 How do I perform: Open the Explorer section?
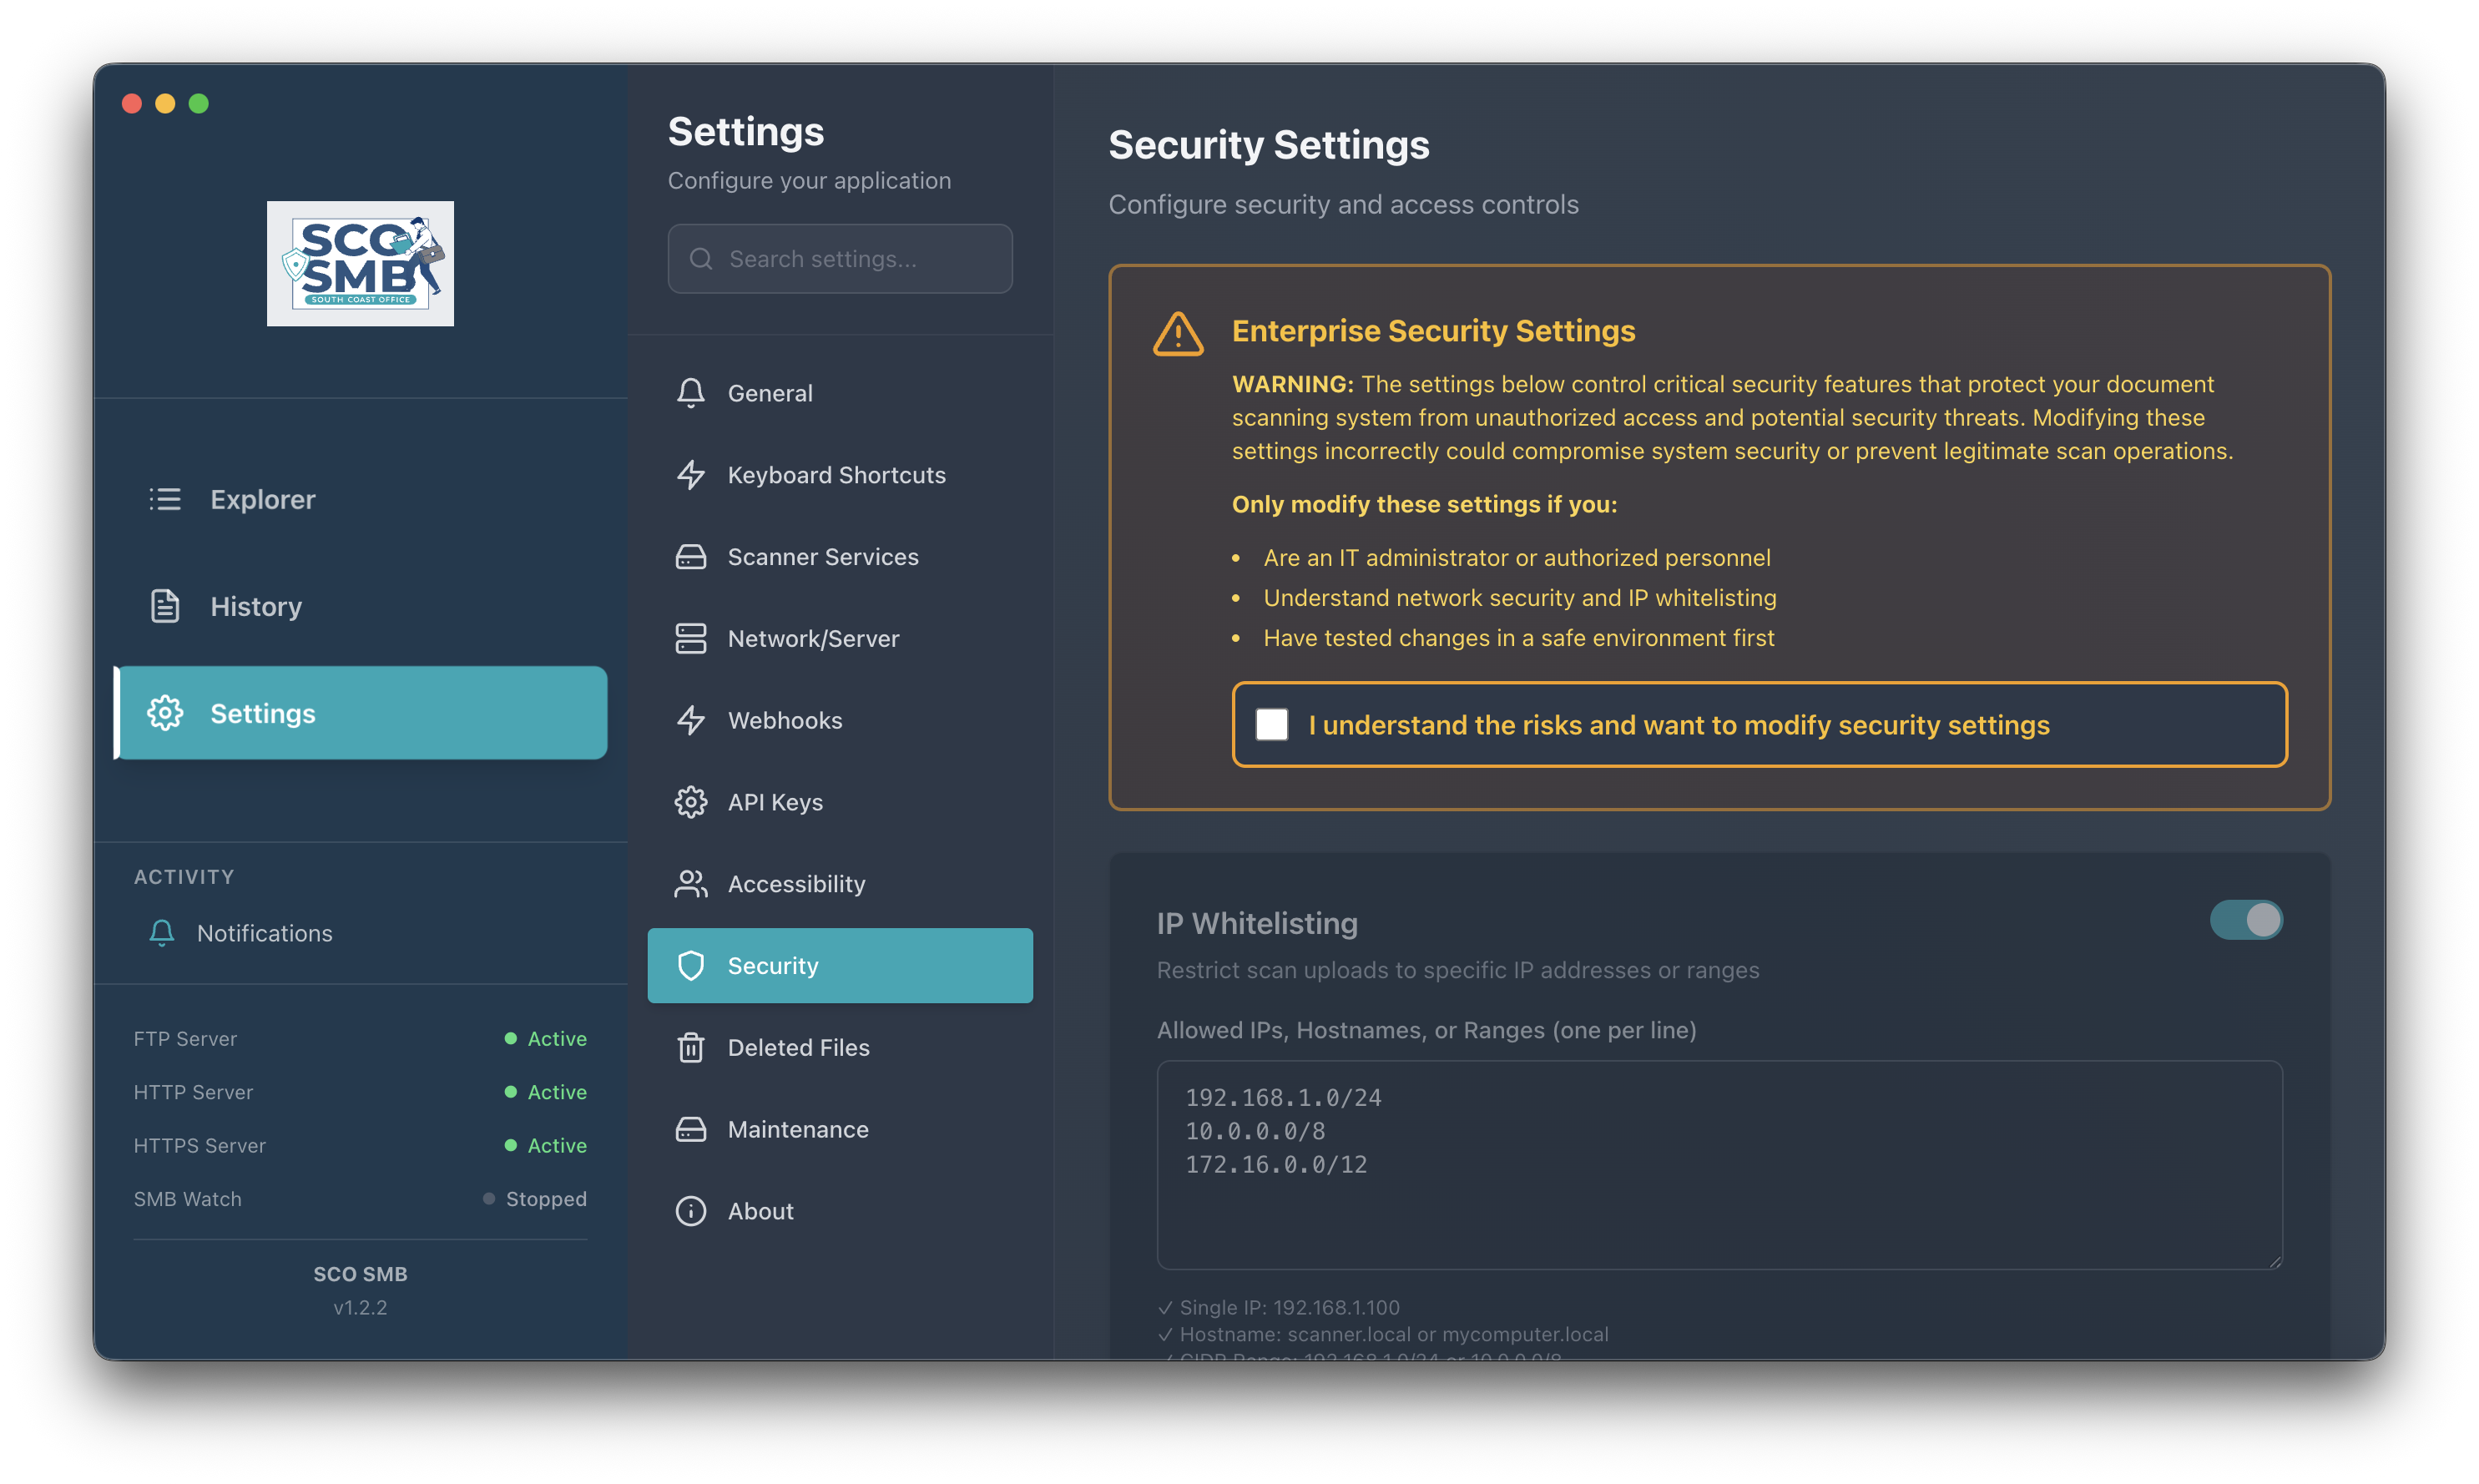pyautogui.click(x=360, y=499)
